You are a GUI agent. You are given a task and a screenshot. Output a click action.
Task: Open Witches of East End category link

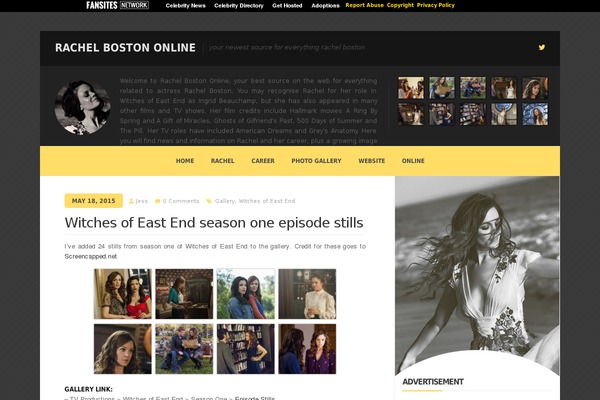tap(267, 201)
